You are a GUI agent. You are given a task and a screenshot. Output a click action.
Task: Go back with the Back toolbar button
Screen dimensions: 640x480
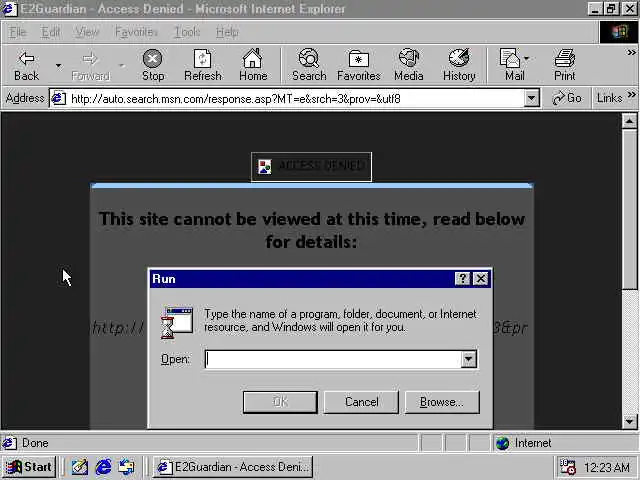click(26, 65)
